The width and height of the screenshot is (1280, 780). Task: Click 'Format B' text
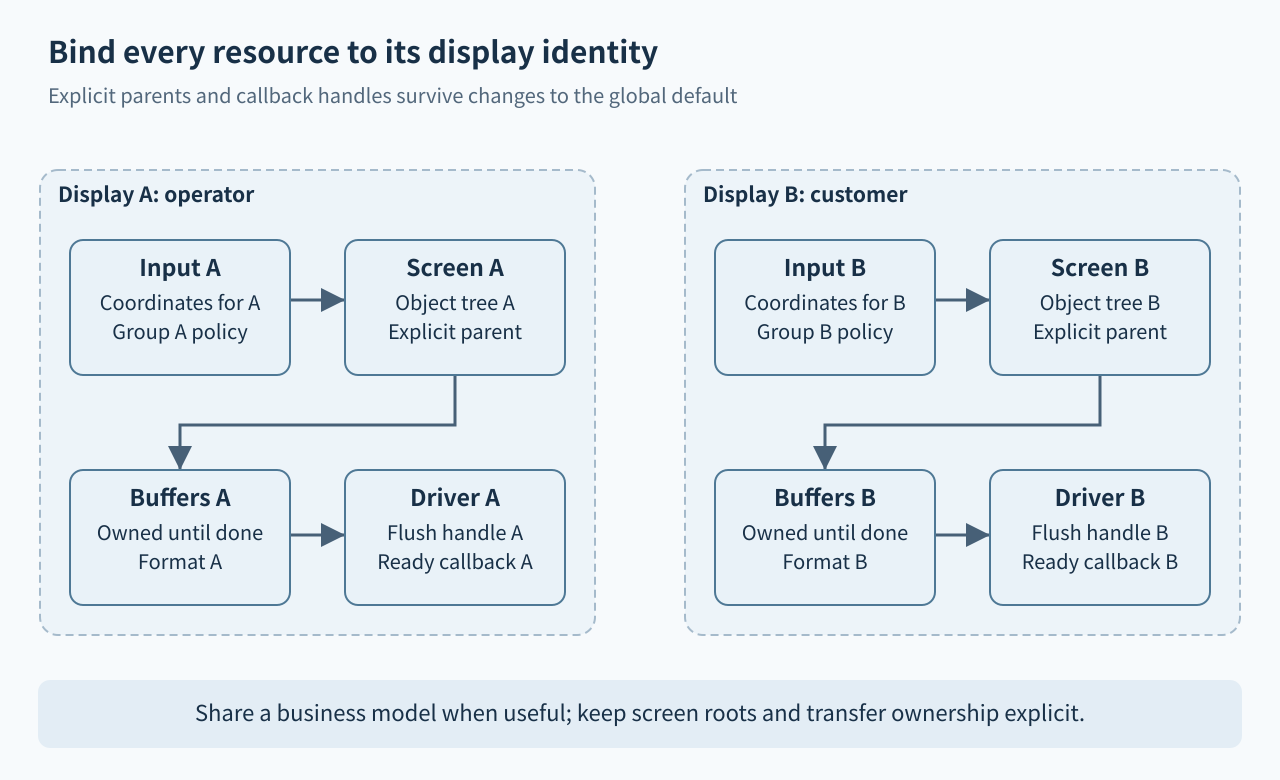[825, 562]
